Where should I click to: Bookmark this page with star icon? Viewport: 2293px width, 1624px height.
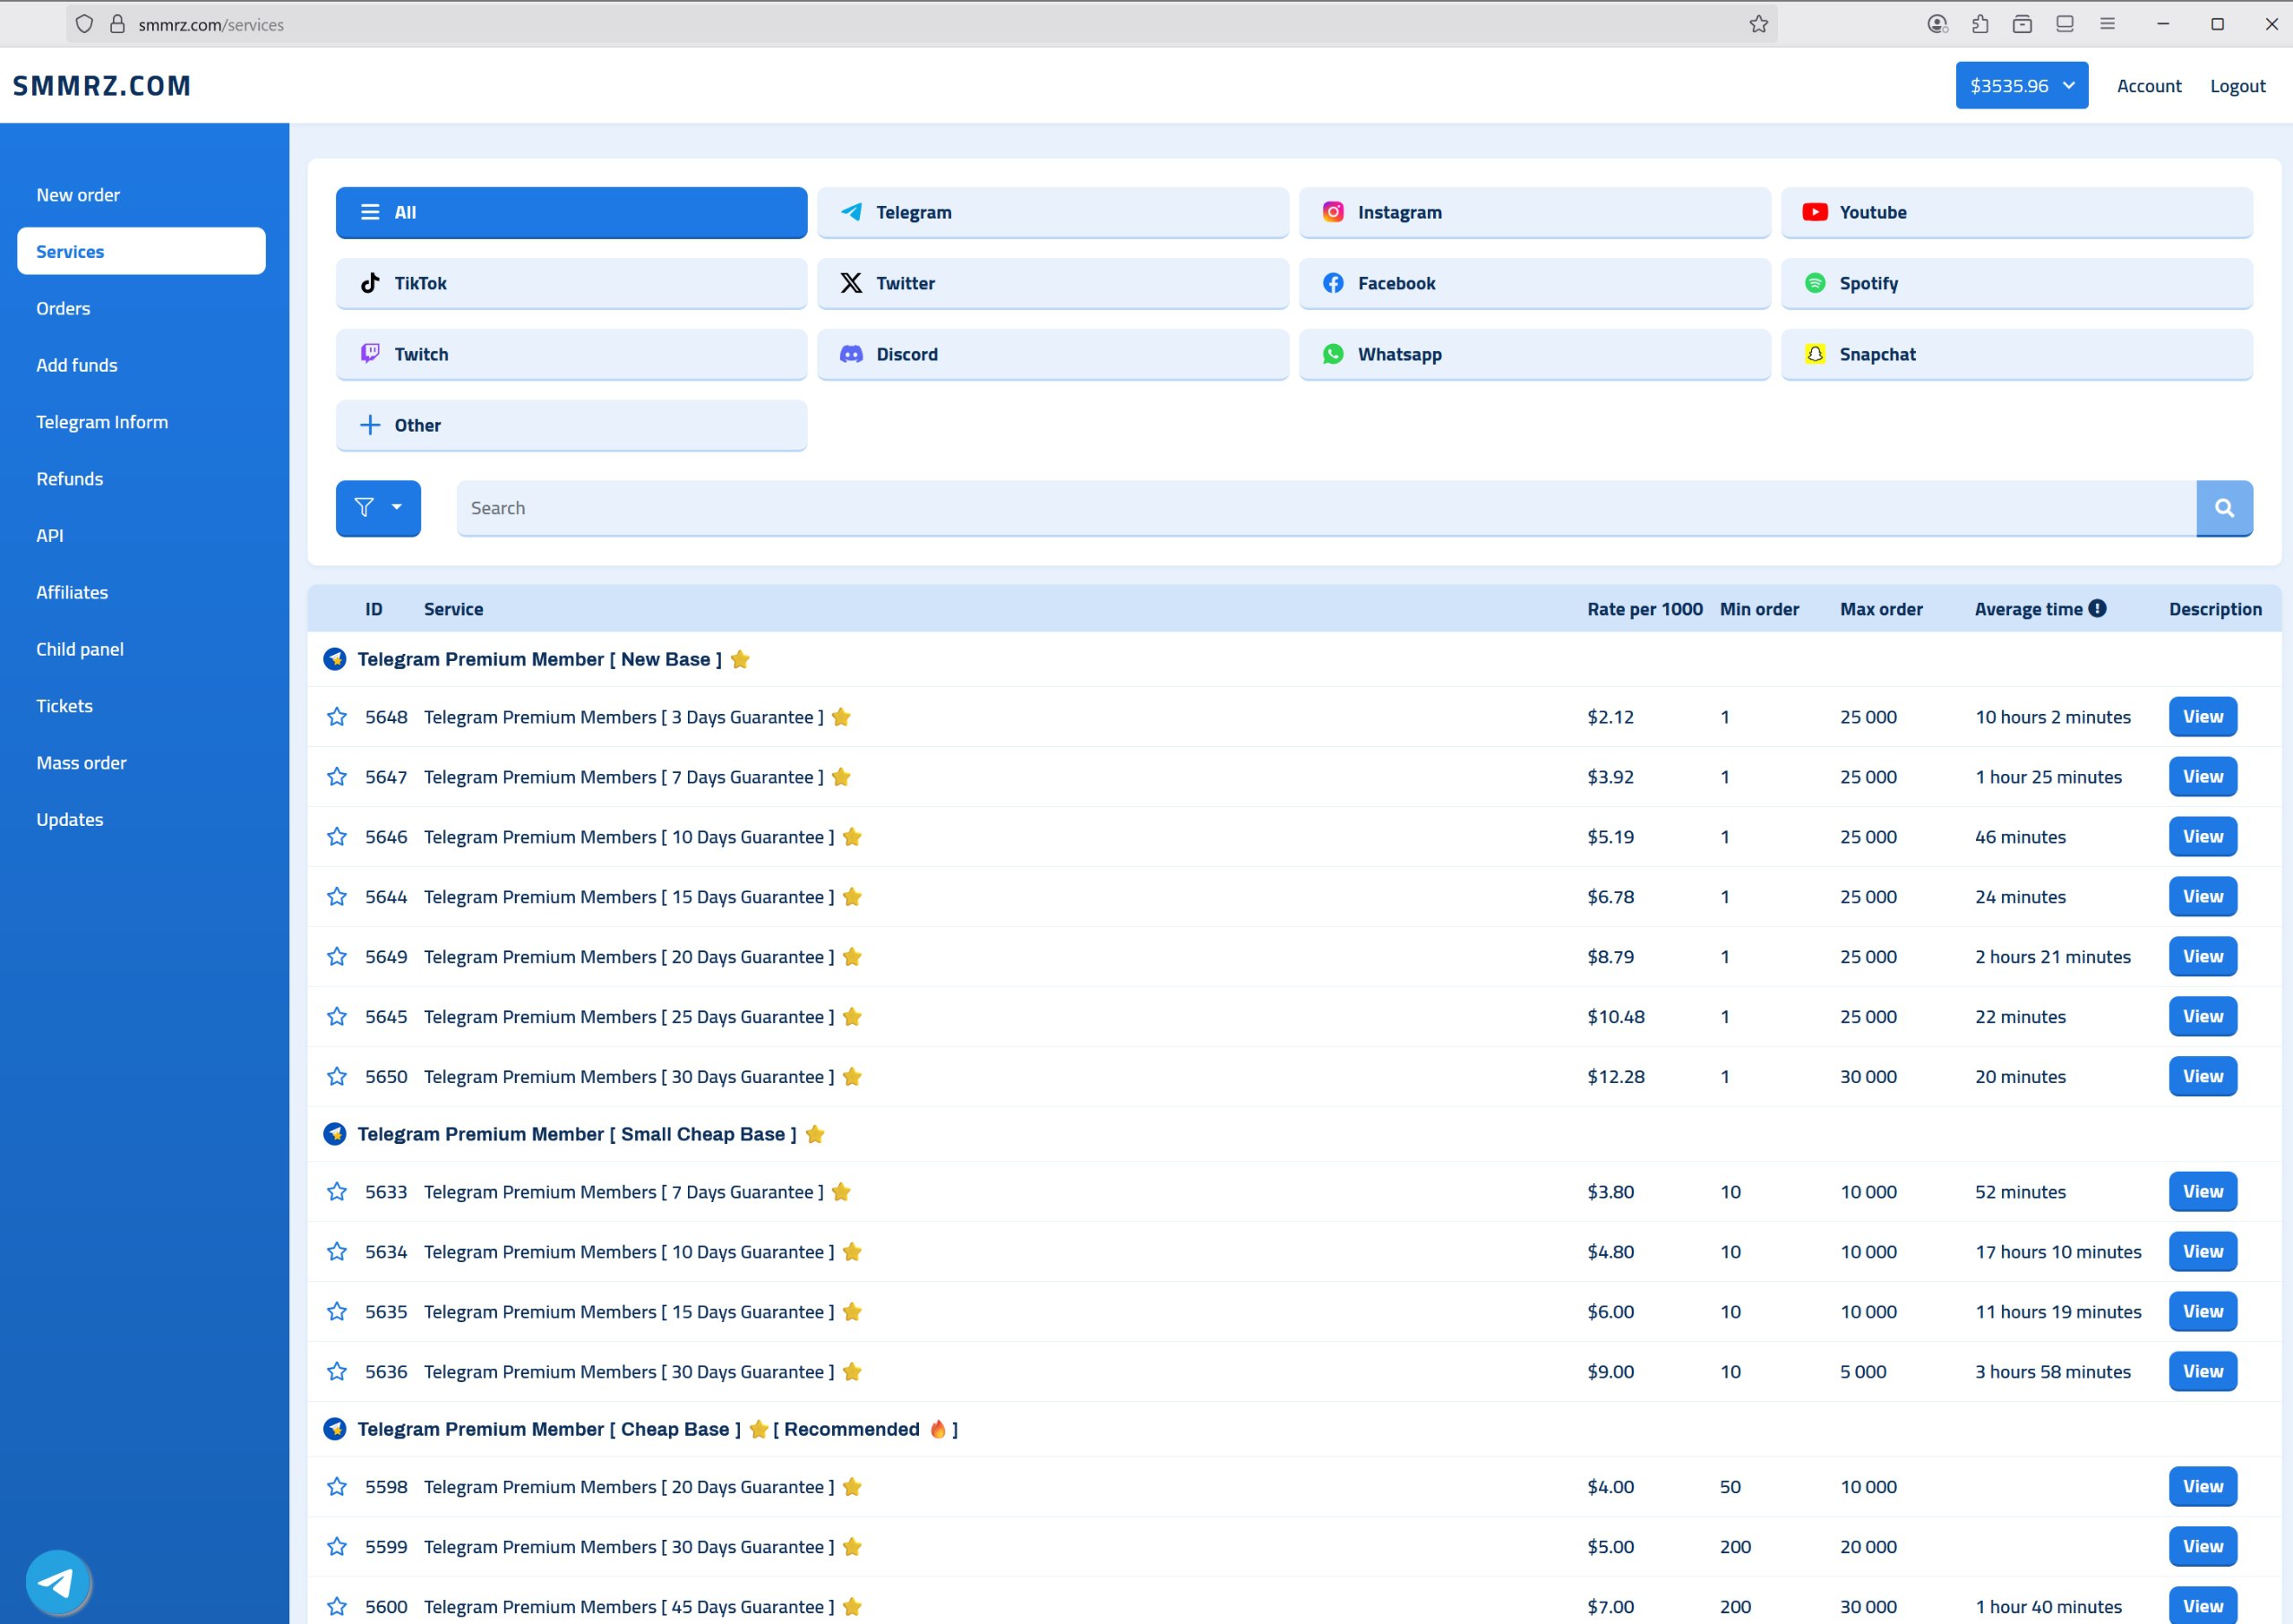click(x=1759, y=24)
